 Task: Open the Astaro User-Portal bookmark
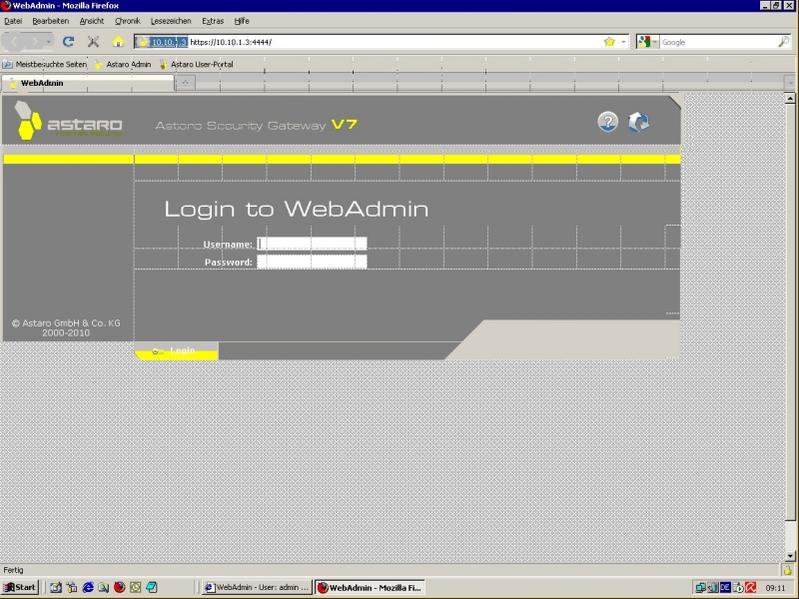point(201,64)
